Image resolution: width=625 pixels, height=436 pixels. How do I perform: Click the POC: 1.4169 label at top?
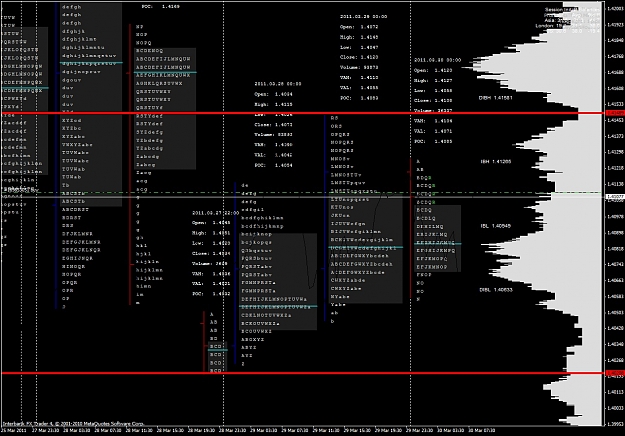click(161, 7)
